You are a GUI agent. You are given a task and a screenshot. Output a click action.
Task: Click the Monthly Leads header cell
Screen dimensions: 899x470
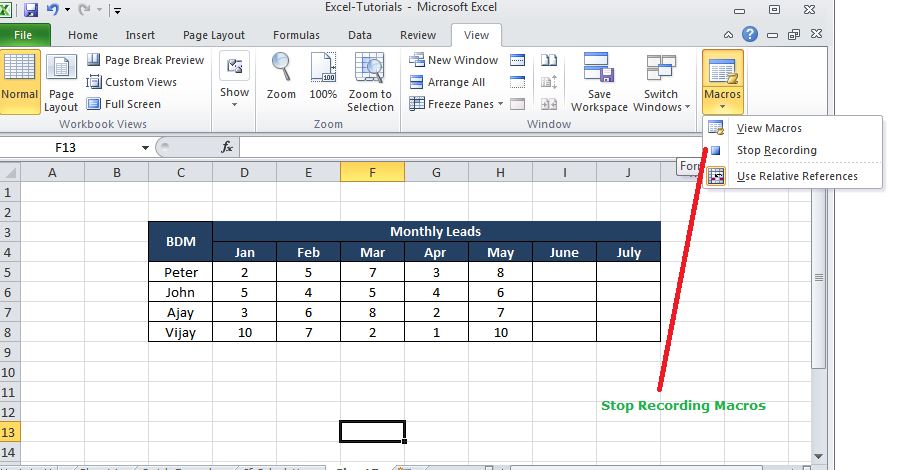point(436,232)
